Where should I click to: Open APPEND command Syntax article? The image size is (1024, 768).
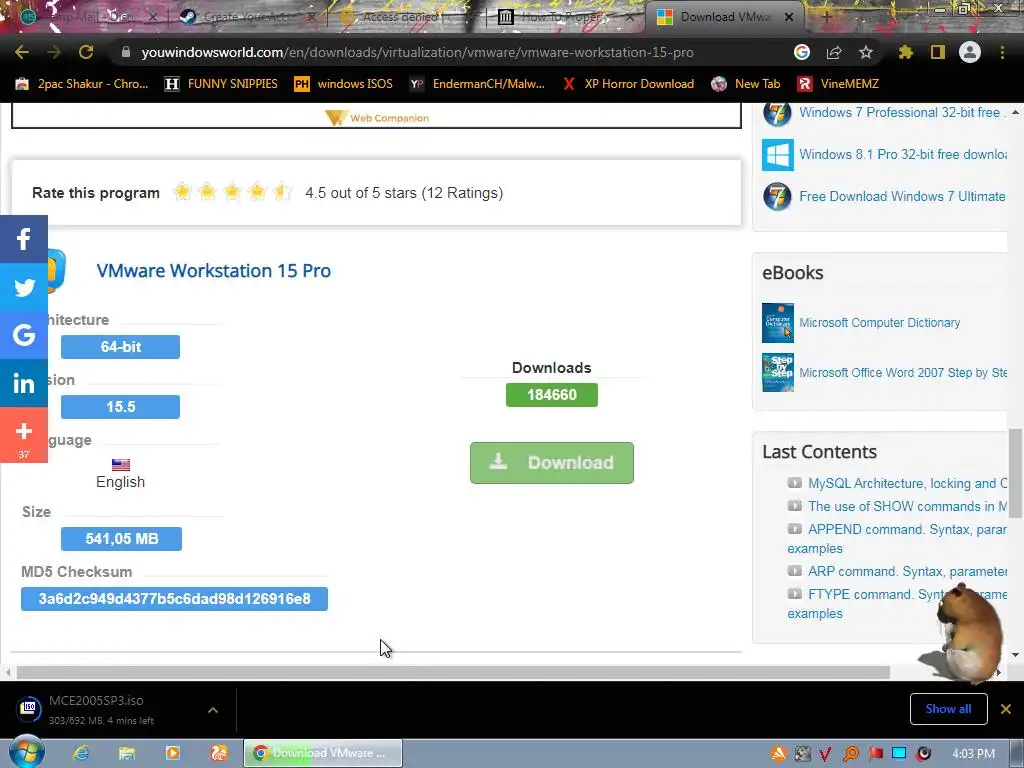pyautogui.click(x=897, y=539)
